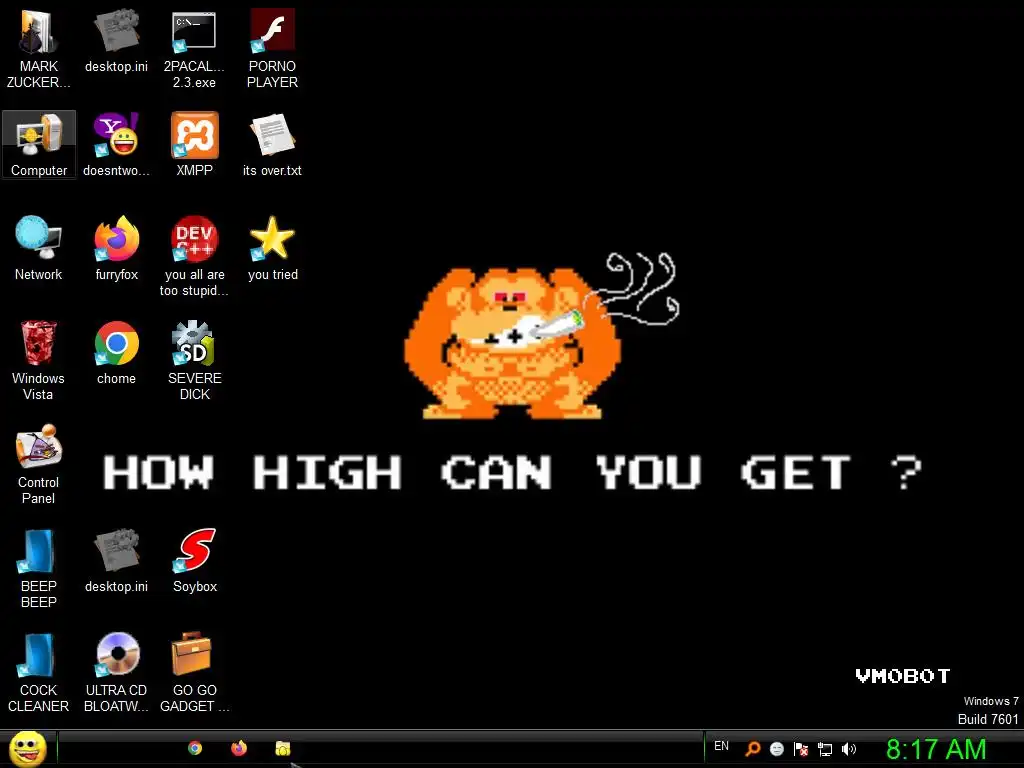Open the BEEP BEEP shortcut
Viewport: 1024px width, 768px height.
[x=39, y=568]
